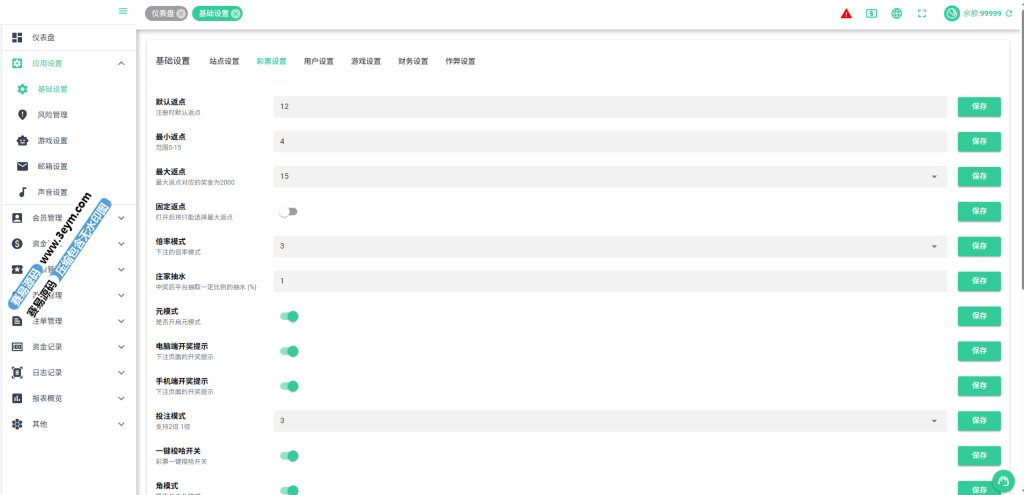Turn off the 元模式 toggle
Screen dimensions: 1024x495
(x=289, y=316)
